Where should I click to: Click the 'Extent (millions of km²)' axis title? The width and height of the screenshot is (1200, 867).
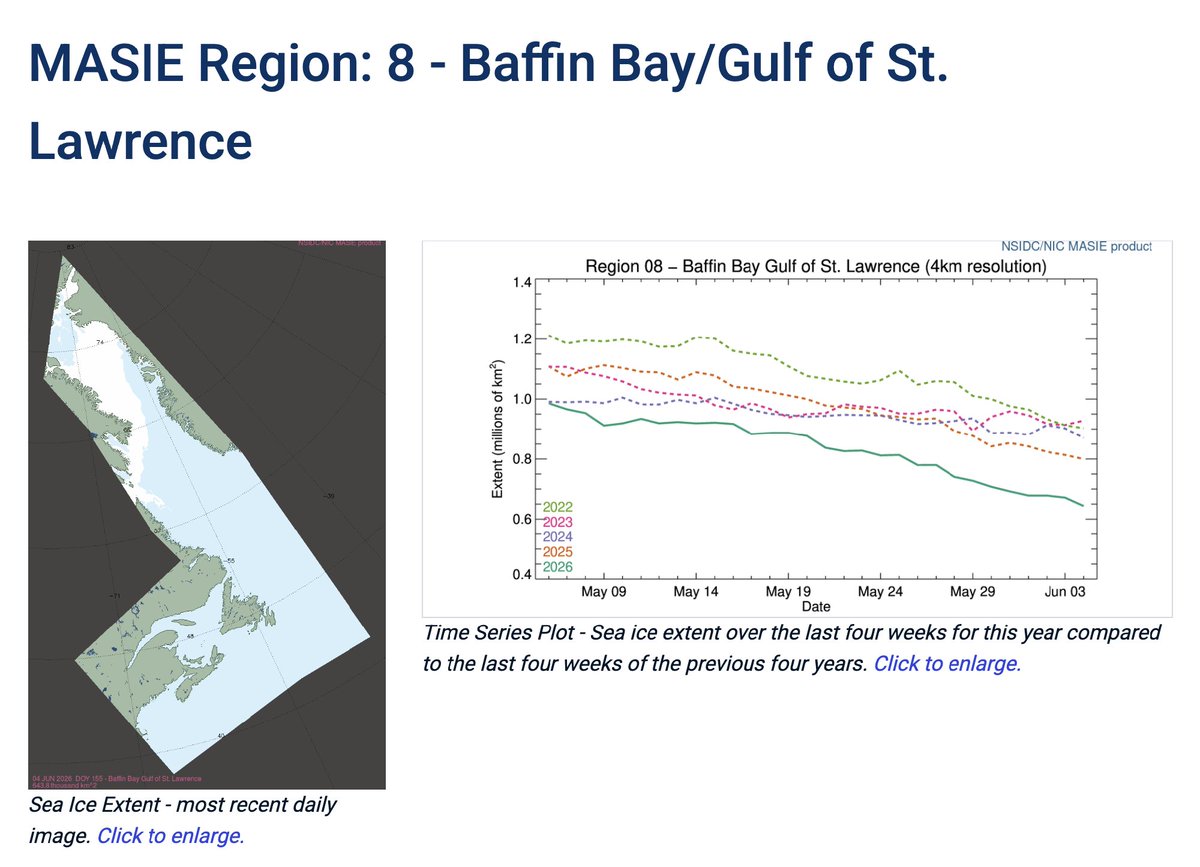pos(497,428)
